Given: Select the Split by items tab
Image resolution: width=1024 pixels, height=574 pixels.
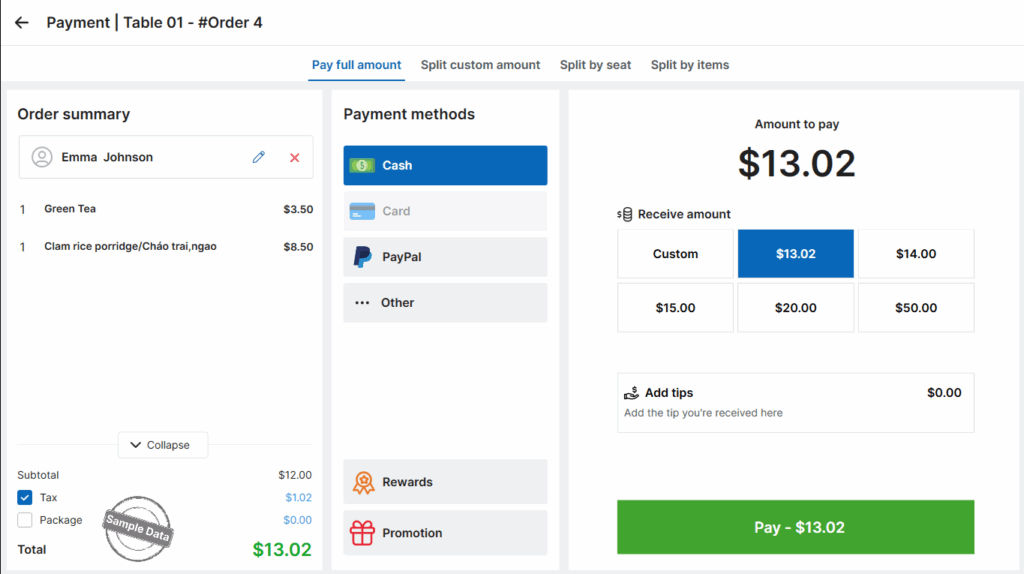Looking at the screenshot, I should [x=690, y=65].
